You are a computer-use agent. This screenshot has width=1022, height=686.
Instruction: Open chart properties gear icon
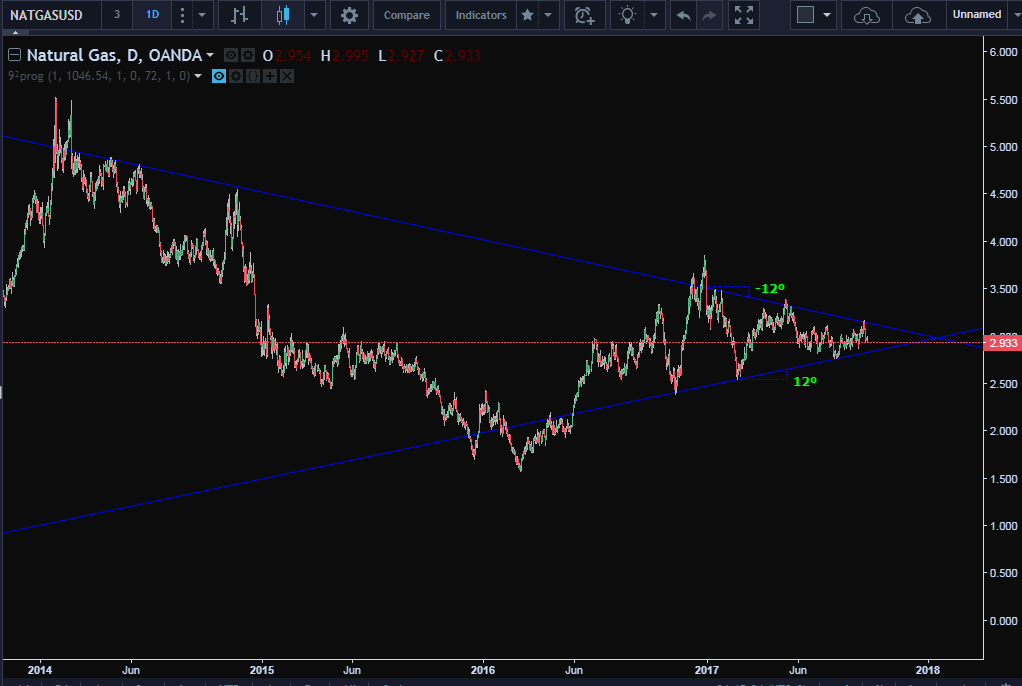pyautogui.click(x=349, y=15)
